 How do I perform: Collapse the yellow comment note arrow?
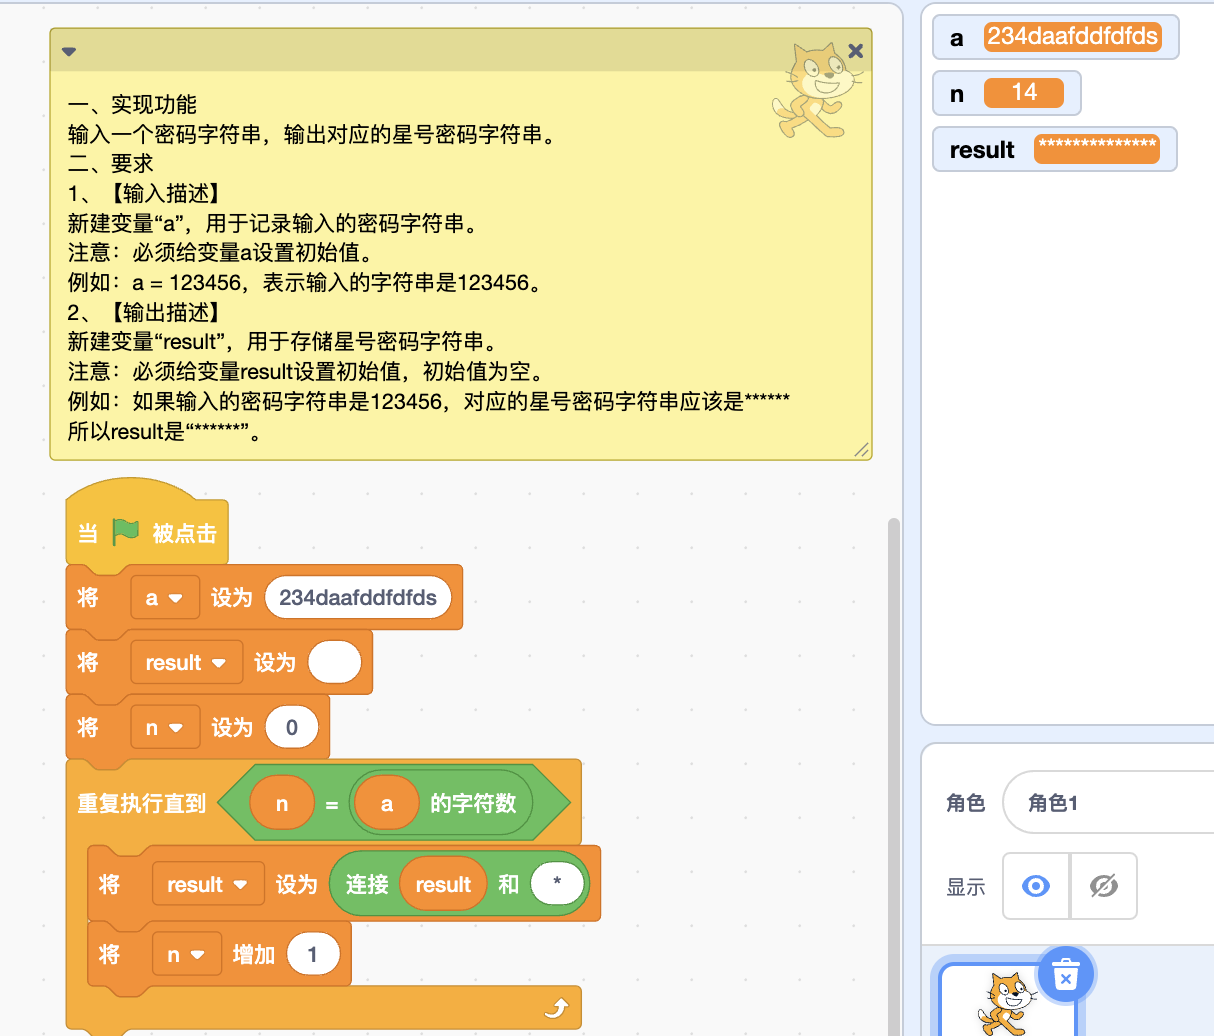(x=69, y=51)
